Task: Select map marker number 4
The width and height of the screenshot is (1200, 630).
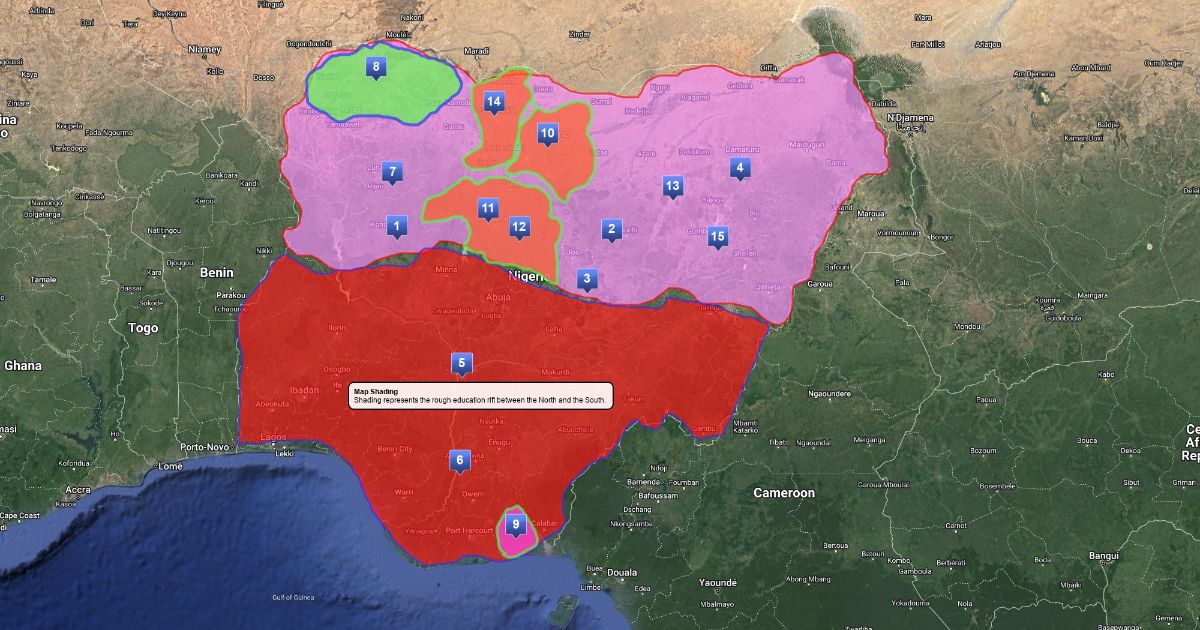Action: tap(739, 168)
